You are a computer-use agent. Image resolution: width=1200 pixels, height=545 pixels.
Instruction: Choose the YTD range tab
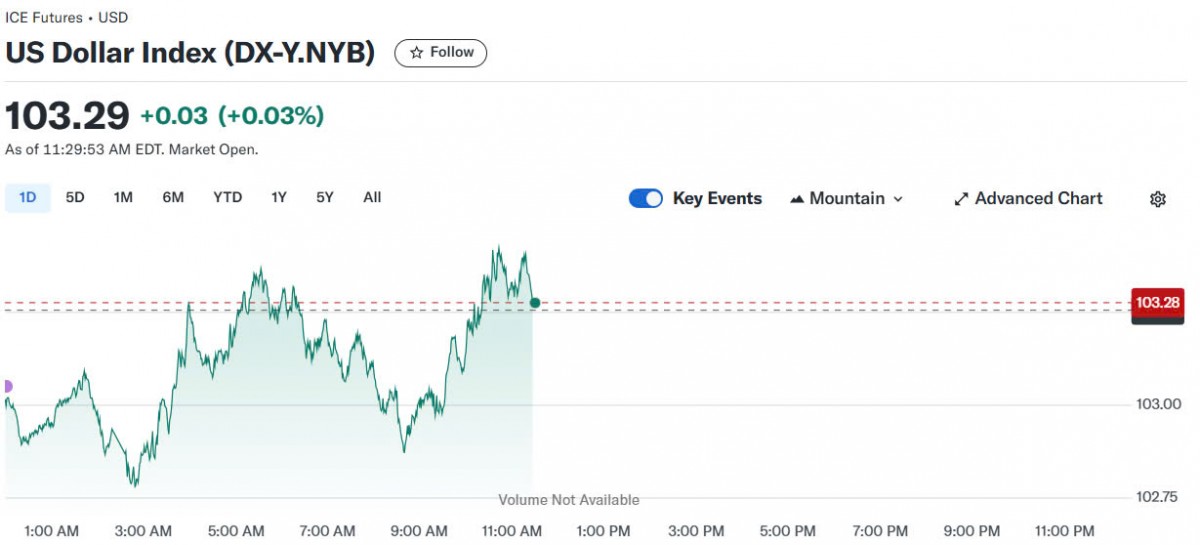(x=227, y=197)
